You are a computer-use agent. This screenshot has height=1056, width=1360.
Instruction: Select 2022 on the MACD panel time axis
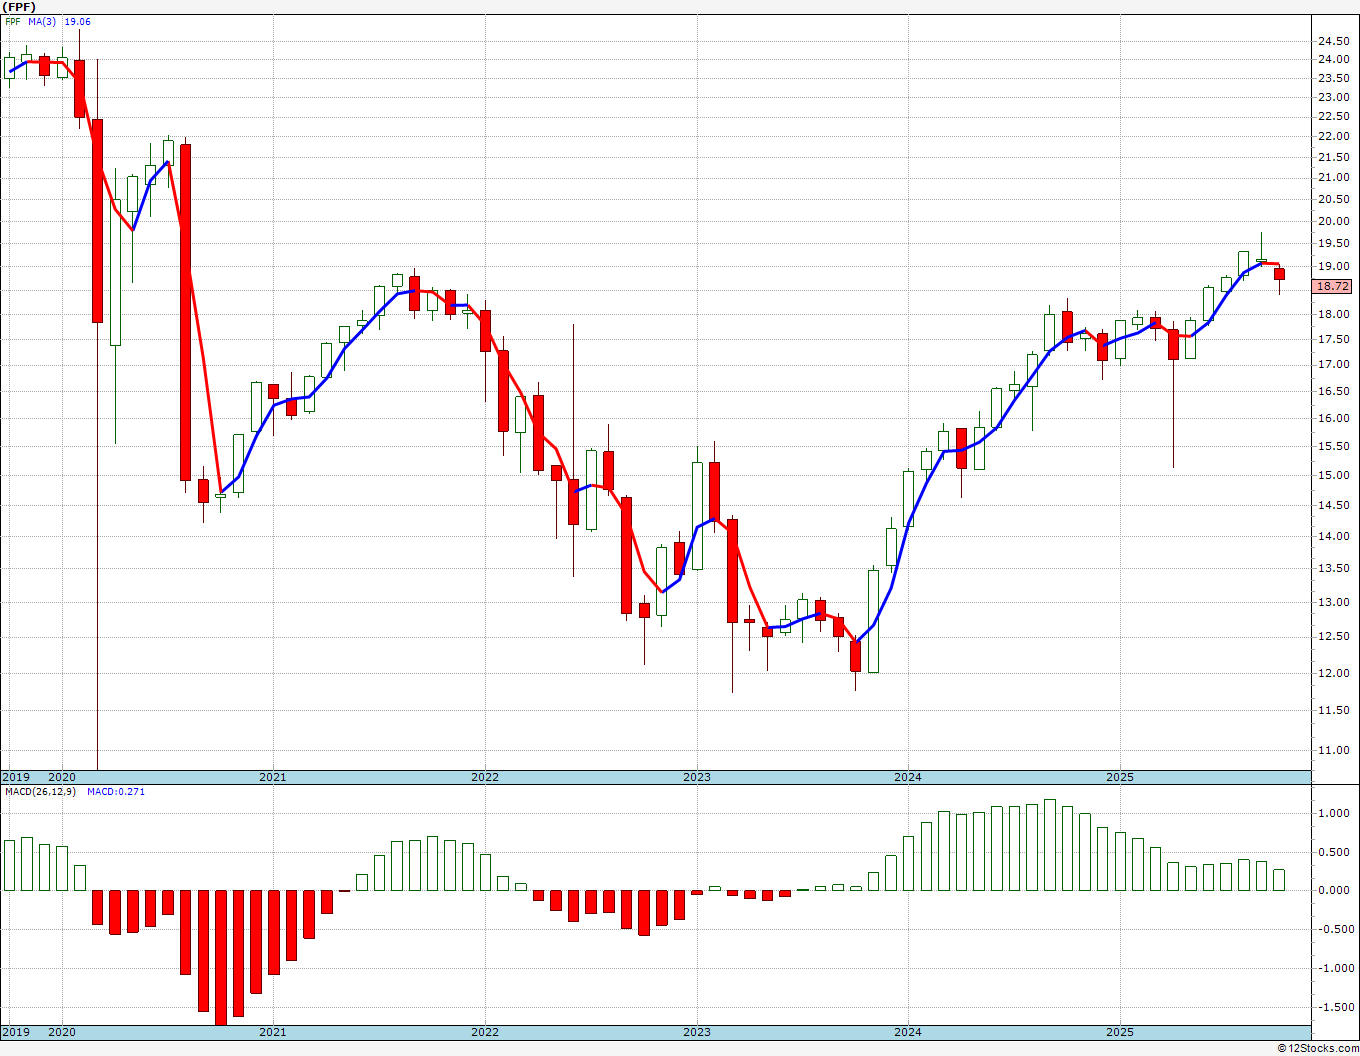click(485, 1032)
